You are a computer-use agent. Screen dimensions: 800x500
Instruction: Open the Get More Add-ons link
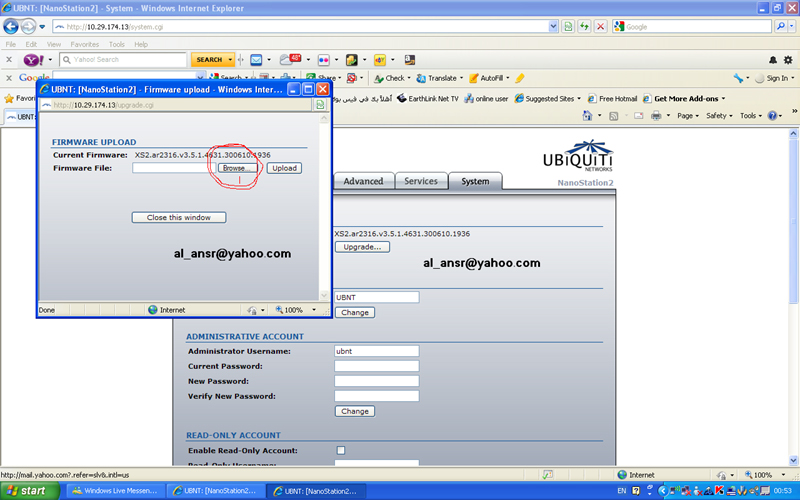[x=684, y=98]
